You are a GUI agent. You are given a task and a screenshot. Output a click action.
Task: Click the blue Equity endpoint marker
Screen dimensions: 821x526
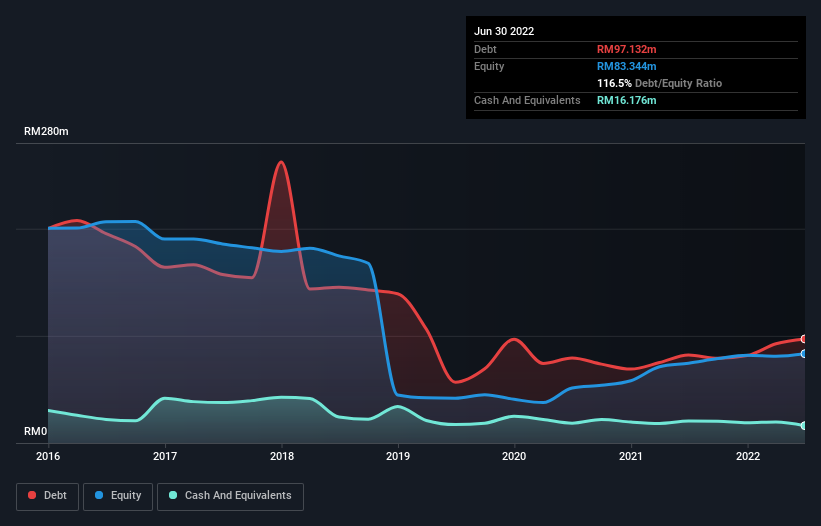pos(804,354)
